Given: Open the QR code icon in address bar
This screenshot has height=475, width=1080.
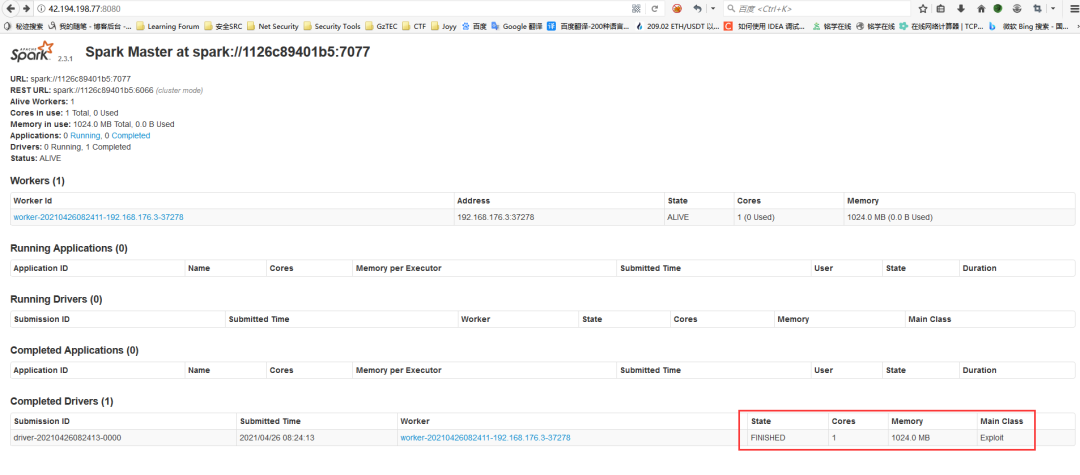Looking at the screenshot, I should click(636, 9).
